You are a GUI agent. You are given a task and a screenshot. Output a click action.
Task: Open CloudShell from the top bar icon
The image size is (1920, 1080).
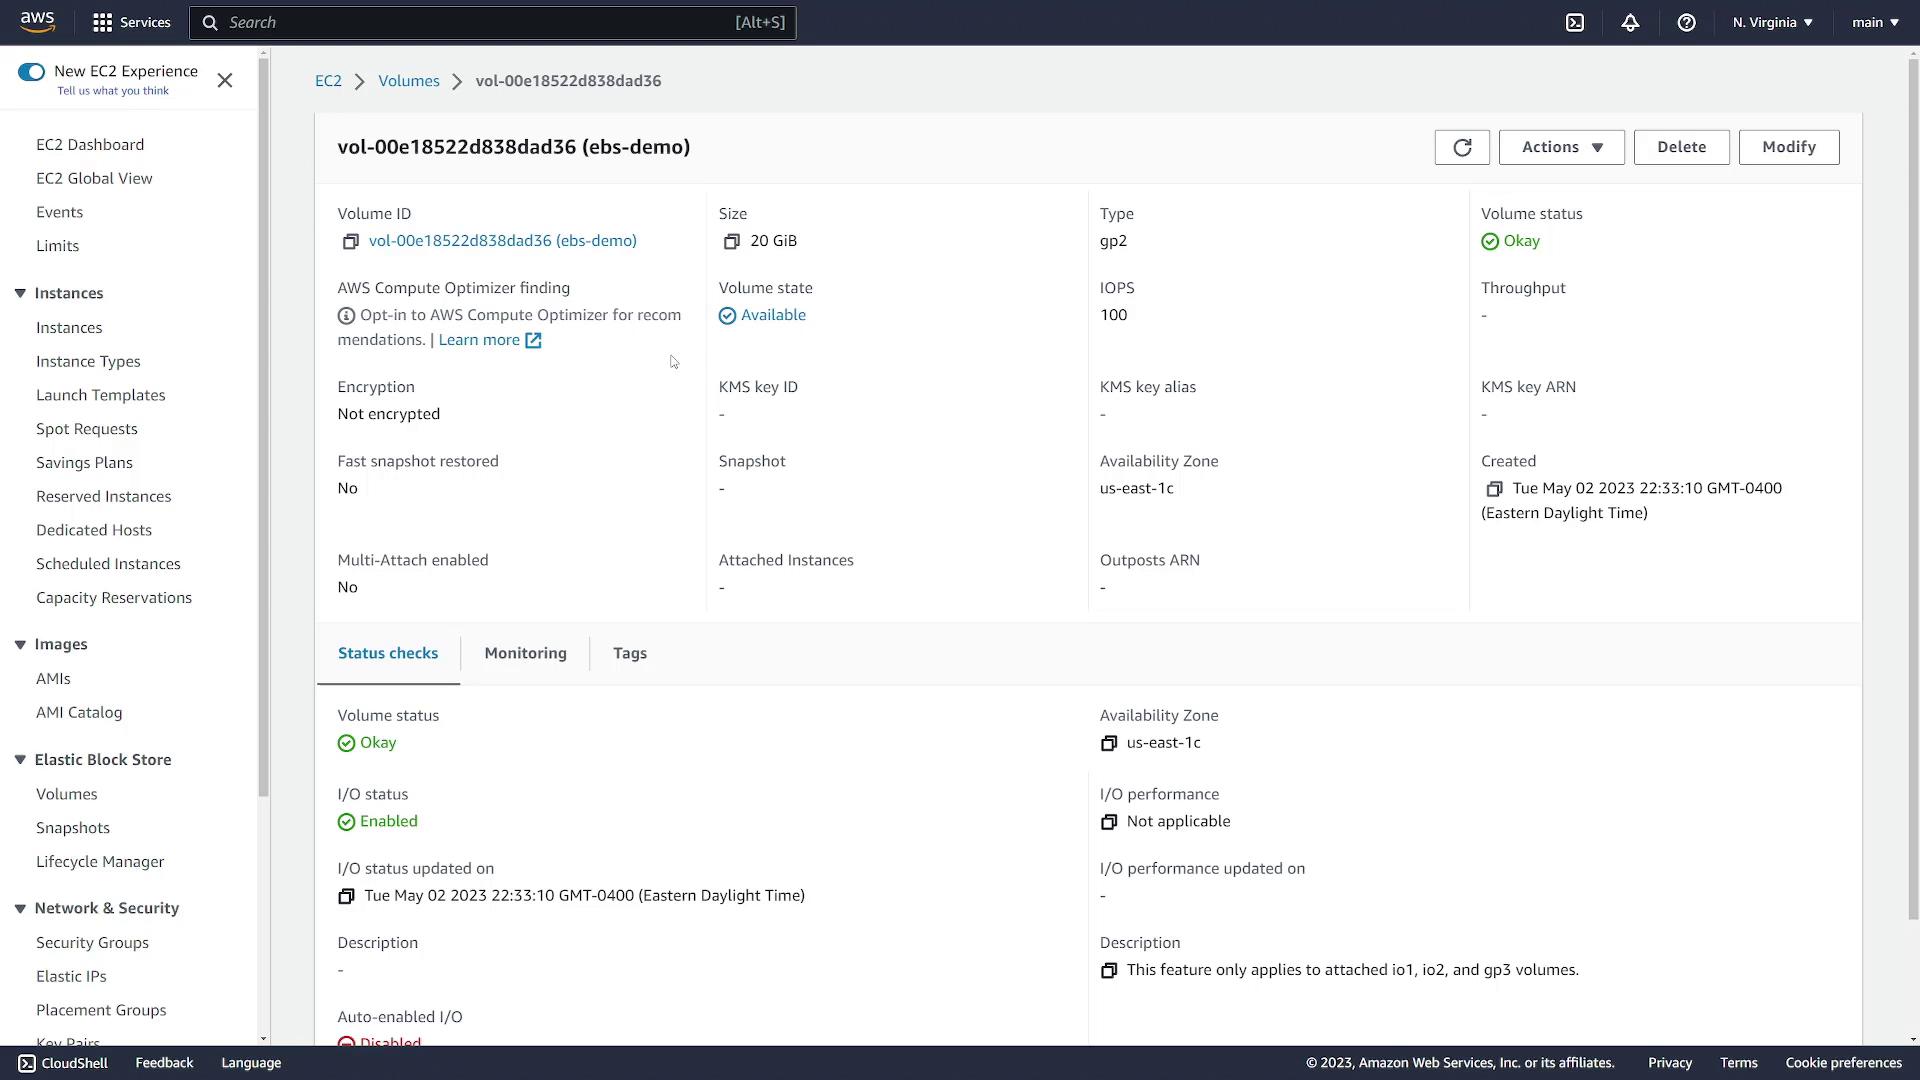[1575, 22]
